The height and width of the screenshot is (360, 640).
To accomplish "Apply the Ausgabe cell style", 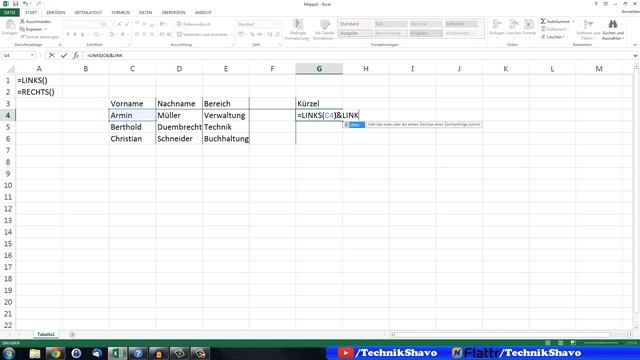I will (x=355, y=33).
